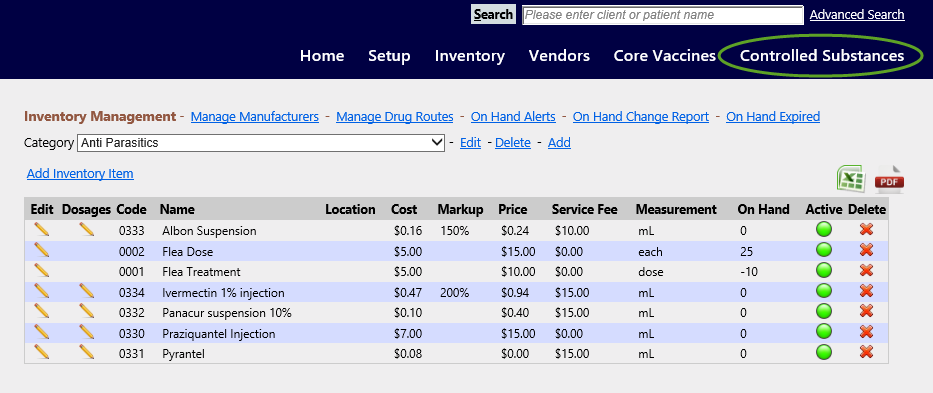
Task: Edit Praziquantel Injection pencil icon
Action: tap(42, 332)
